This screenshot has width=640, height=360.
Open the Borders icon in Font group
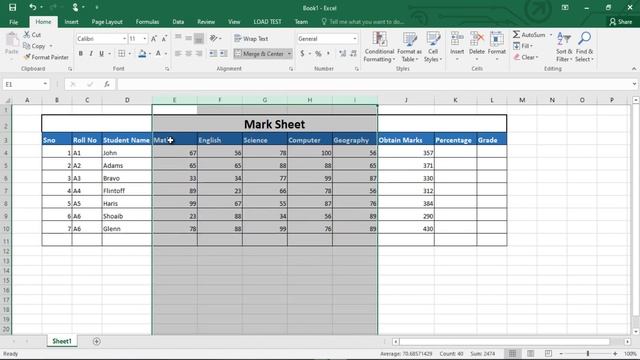[x=122, y=53]
